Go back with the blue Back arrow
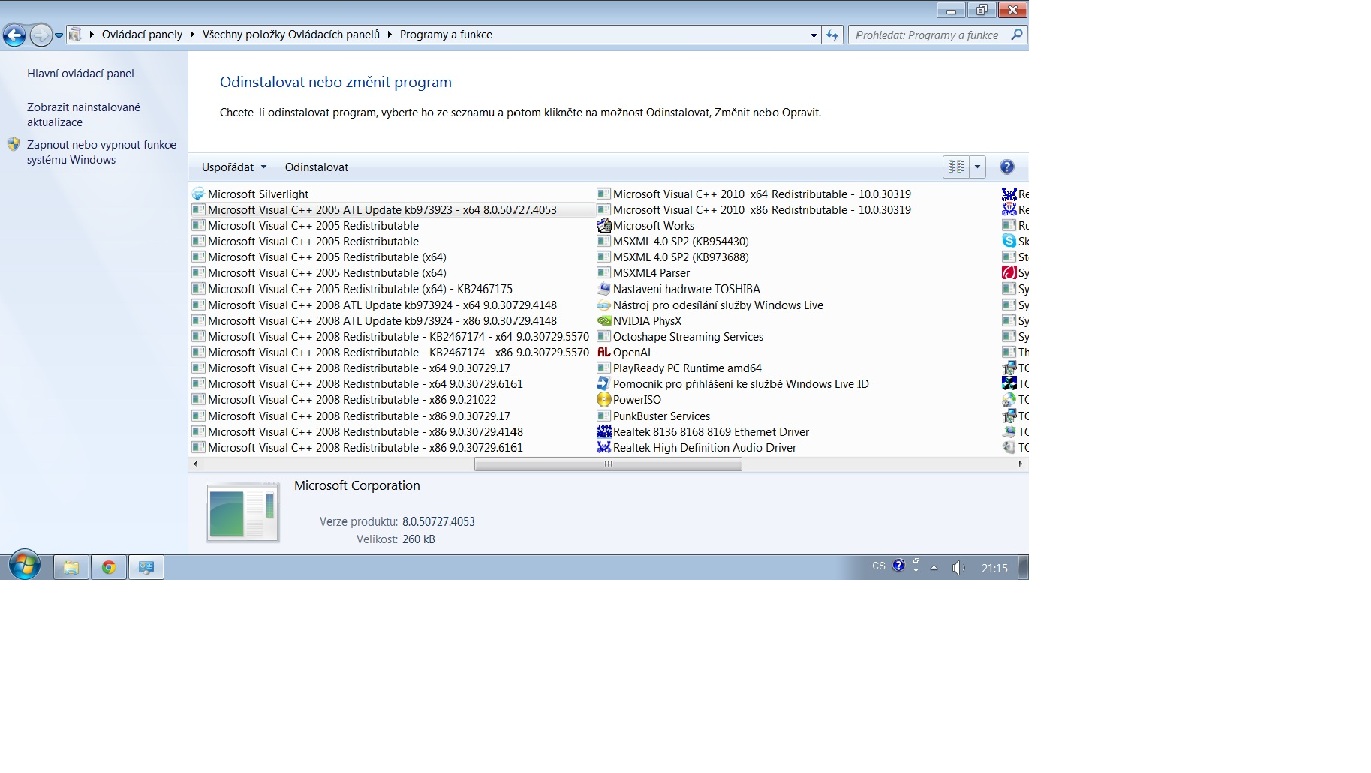 click(x=14, y=36)
